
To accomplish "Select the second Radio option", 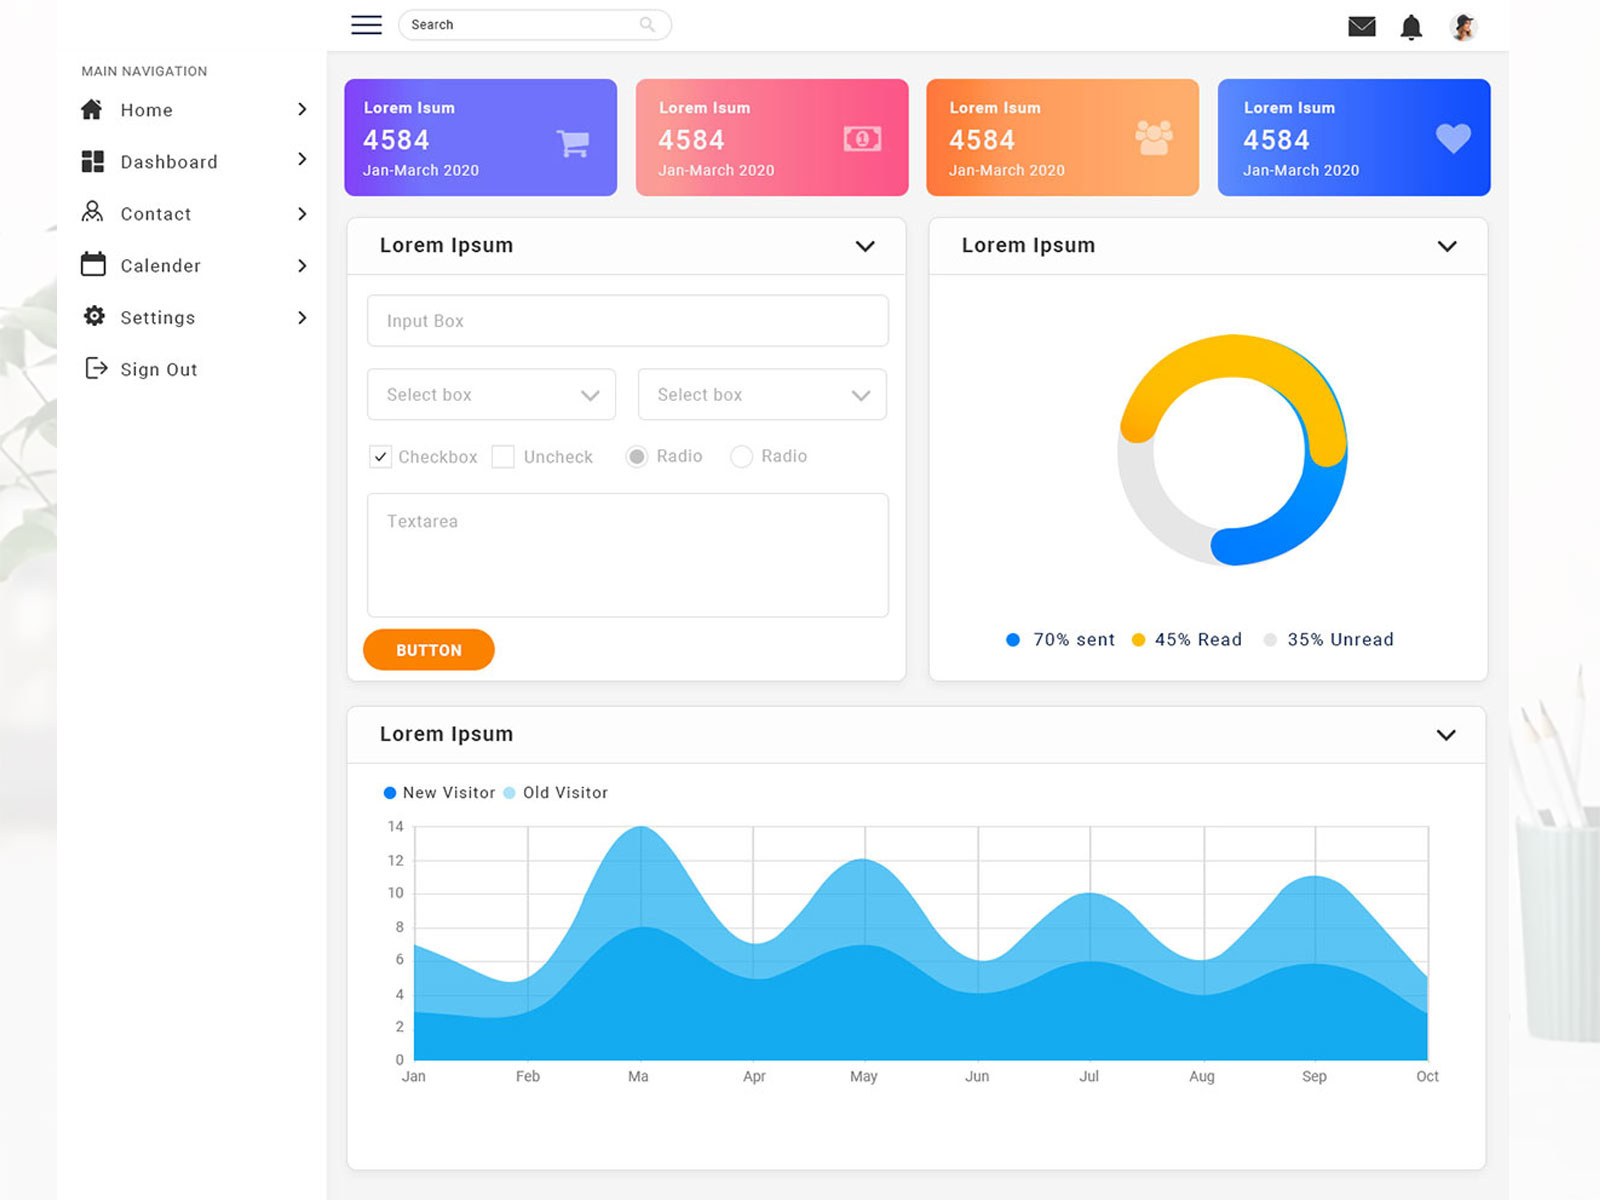I will click(742, 456).
